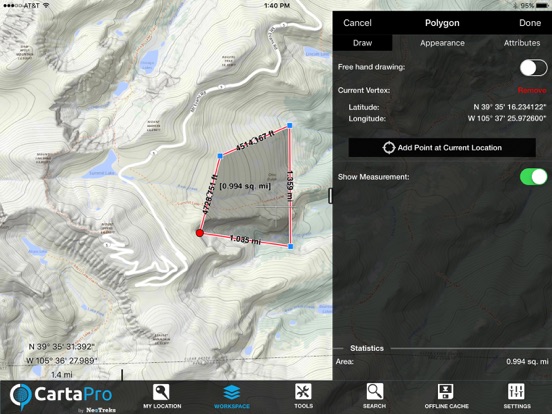The height and width of the screenshot is (414, 552).
Task: Select the top-right blue polygon vertex
Action: point(290,125)
